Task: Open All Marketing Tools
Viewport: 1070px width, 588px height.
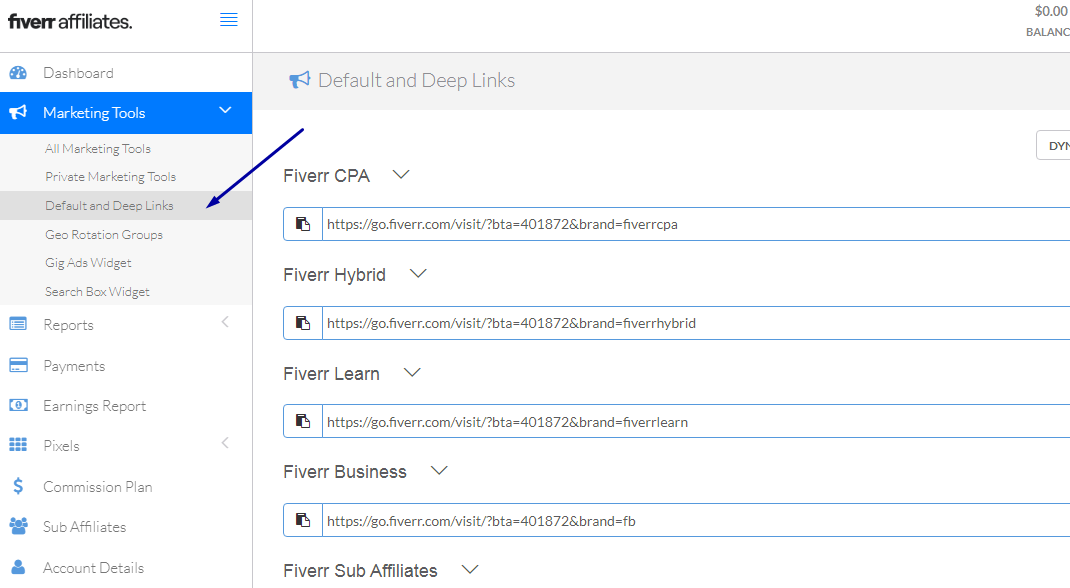Action: [98, 149]
